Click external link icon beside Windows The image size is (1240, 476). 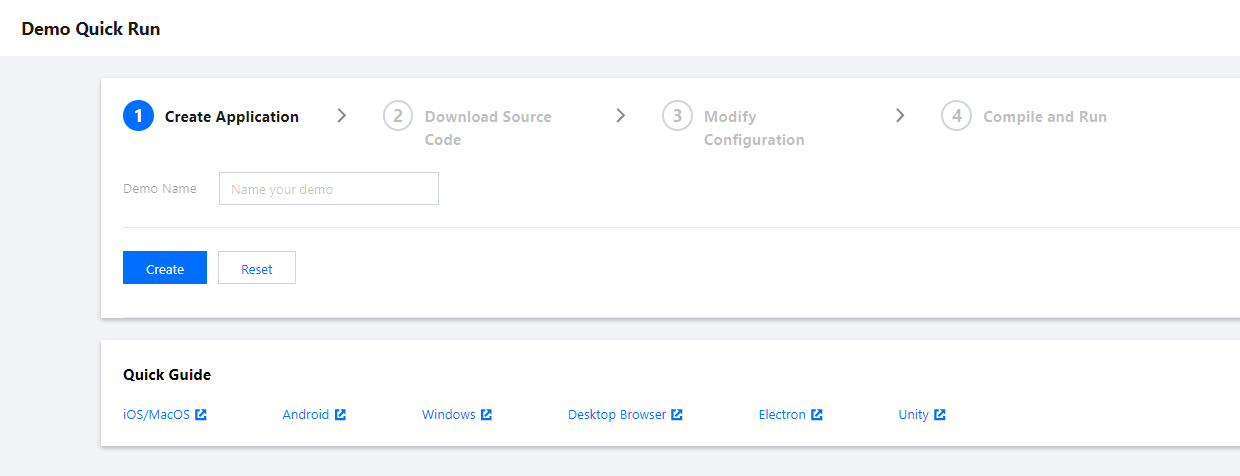(x=487, y=415)
